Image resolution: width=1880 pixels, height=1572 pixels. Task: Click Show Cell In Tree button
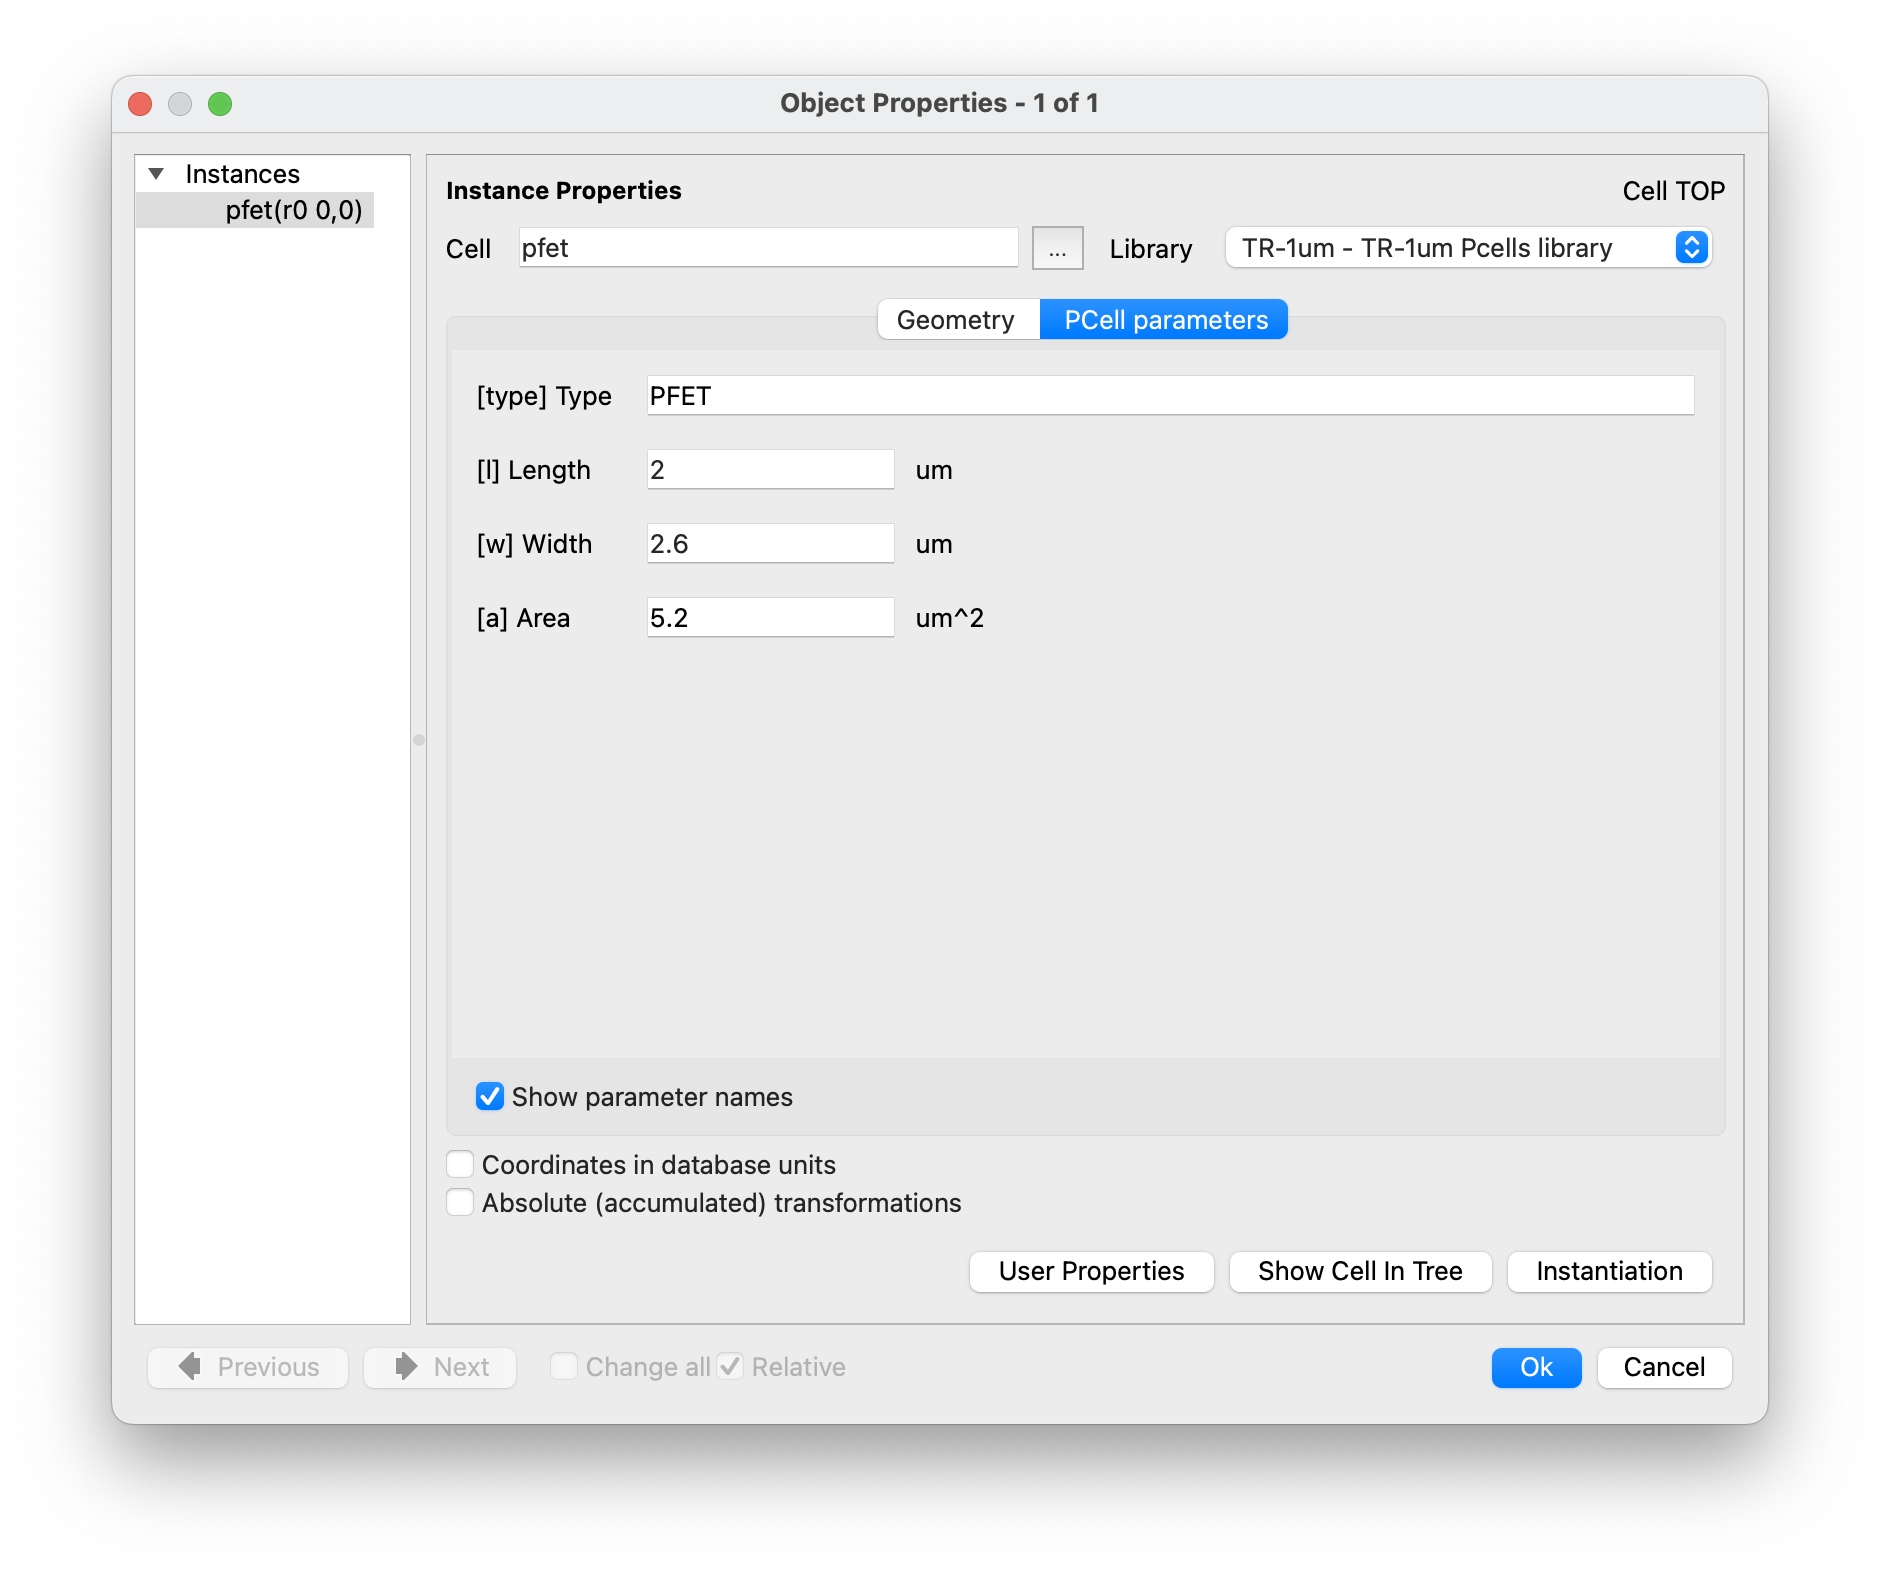1360,1271
